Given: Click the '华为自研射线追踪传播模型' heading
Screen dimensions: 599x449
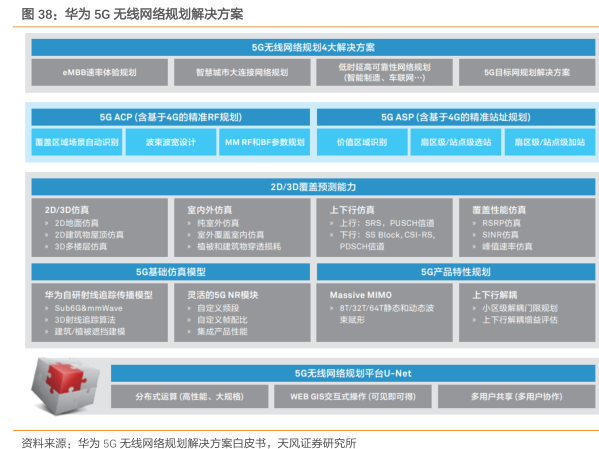Looking at the screenshot, I should [99, 295].
